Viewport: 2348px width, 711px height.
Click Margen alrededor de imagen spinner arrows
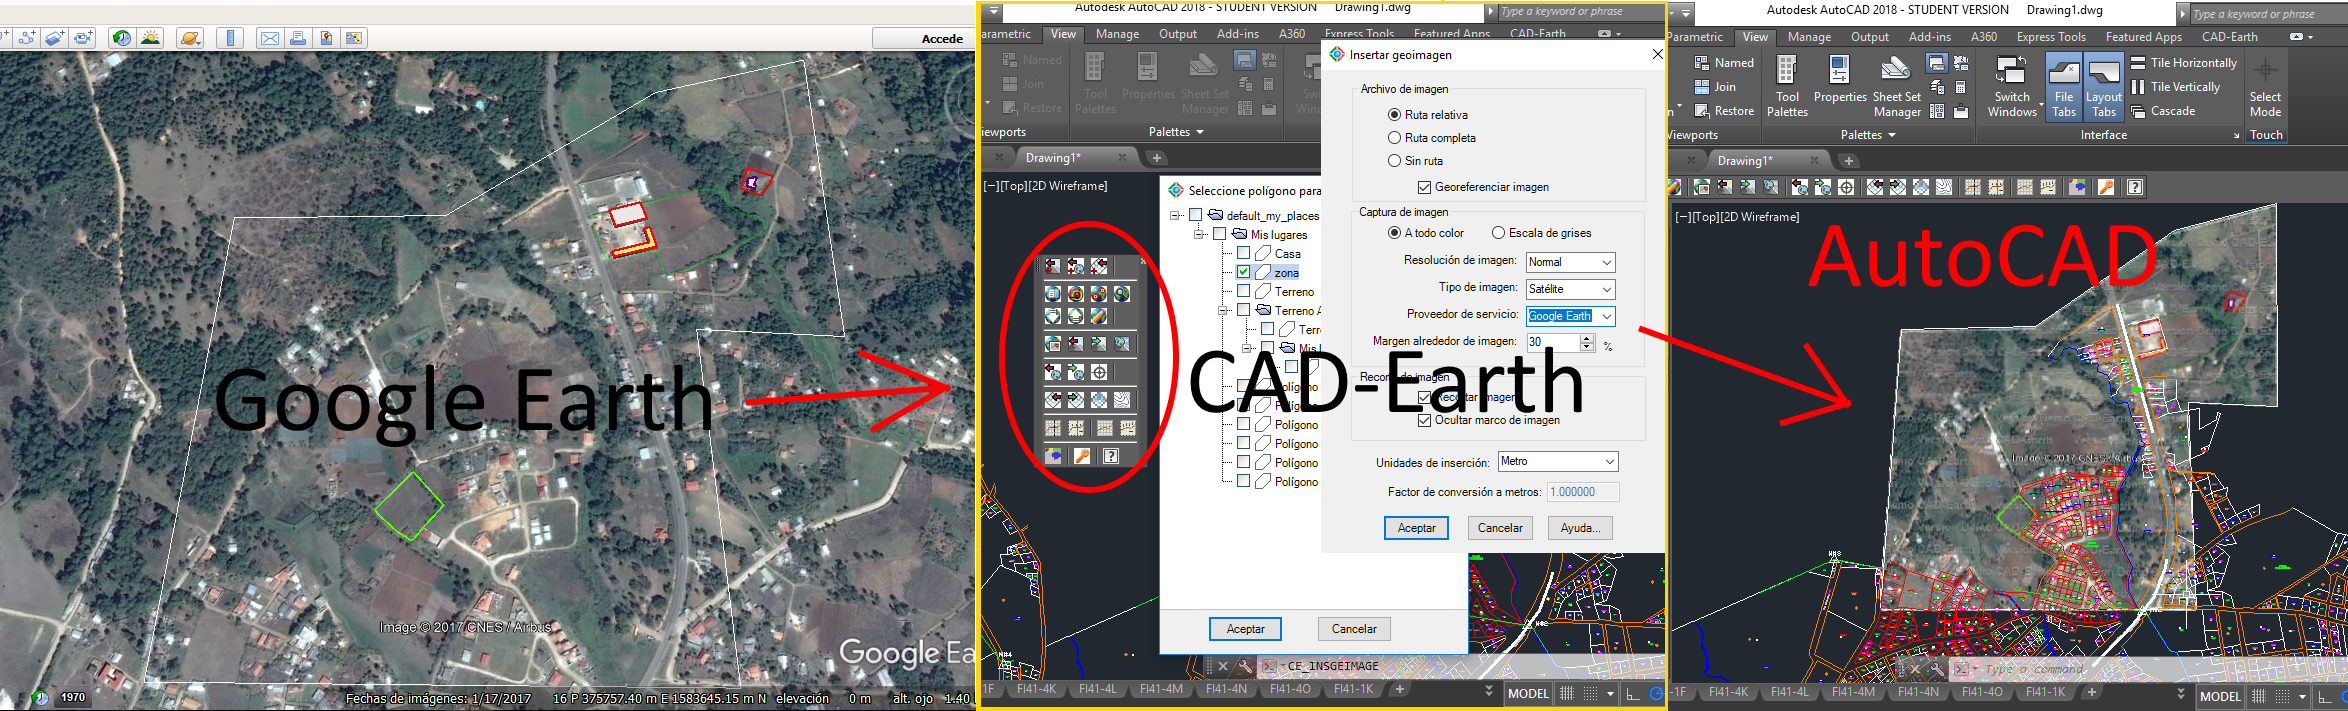pos(1587,342)
